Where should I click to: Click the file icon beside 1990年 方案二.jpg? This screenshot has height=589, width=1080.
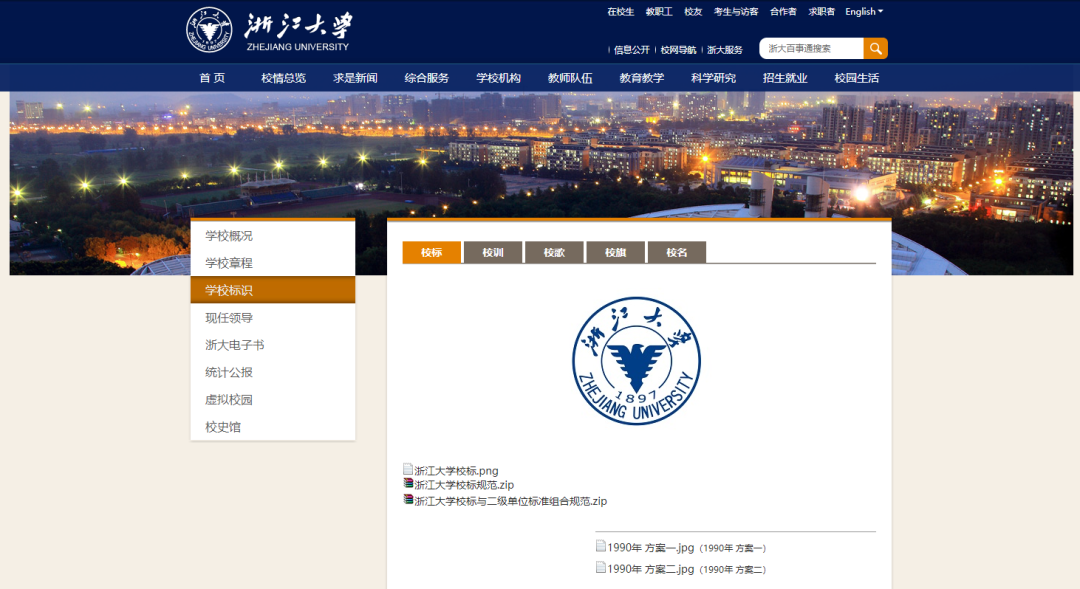pos(601,568)
